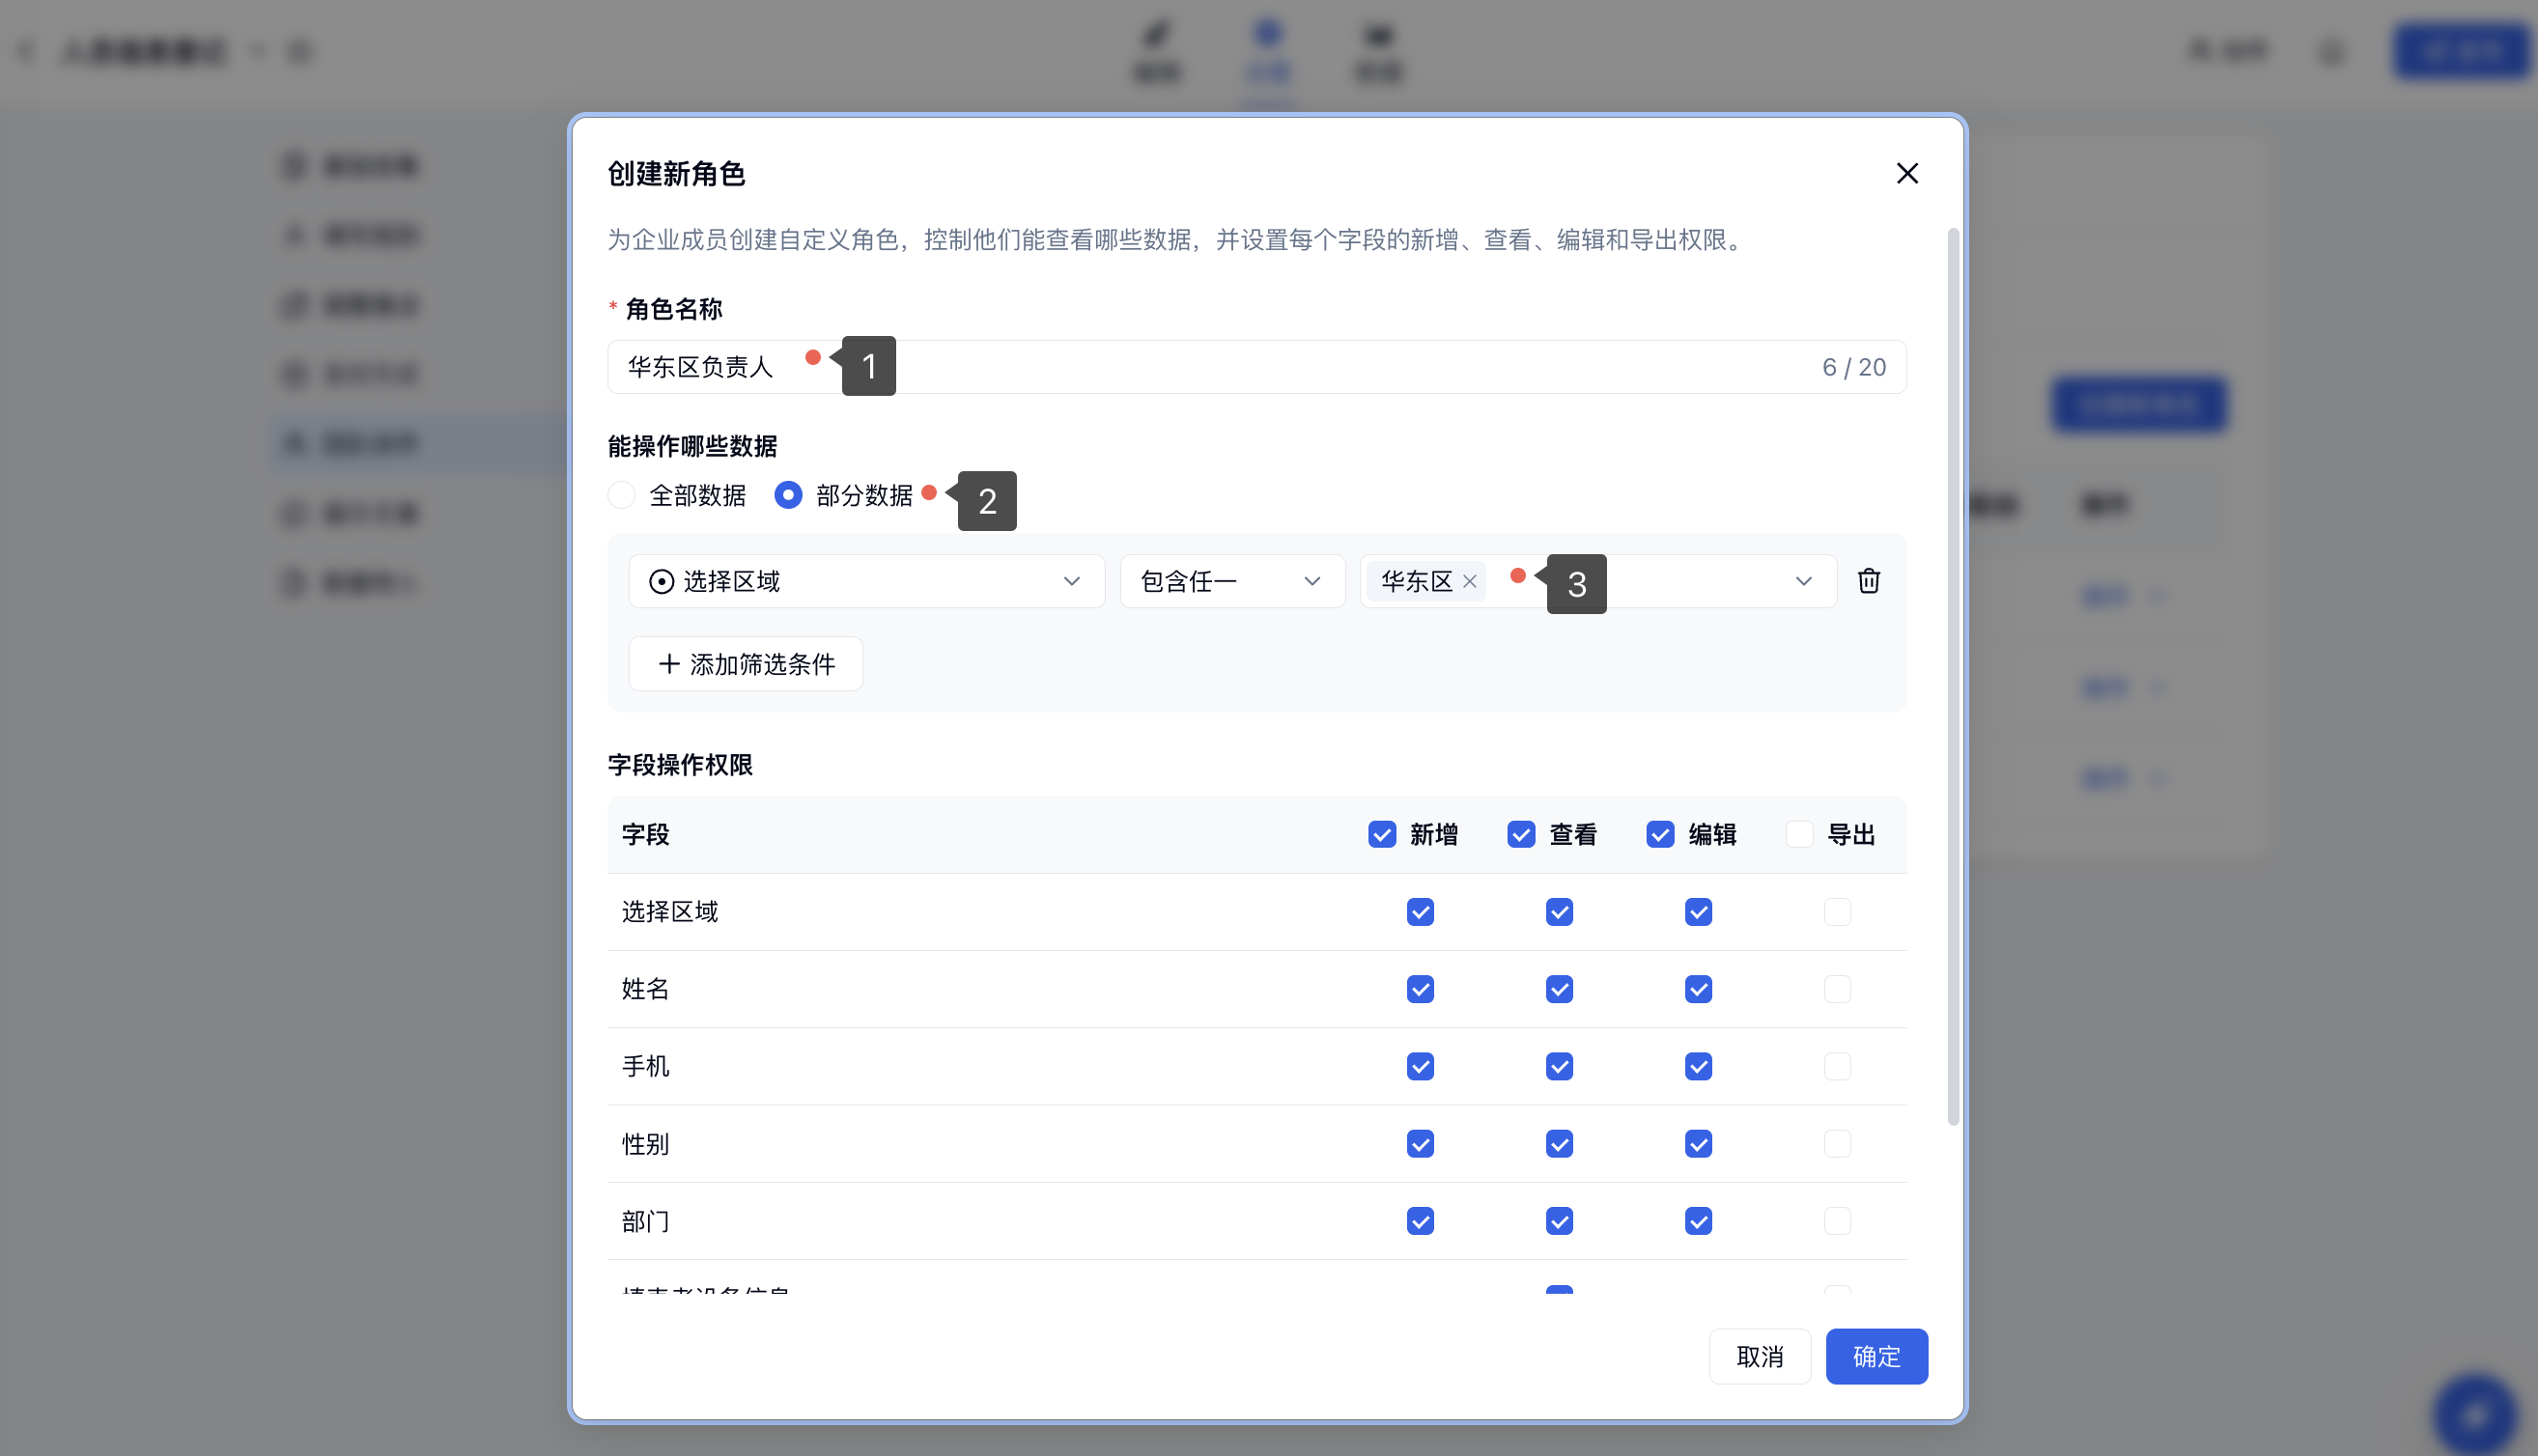
Task: Toggle the header 编辑 checkbox
Action: click(1660, 834)
